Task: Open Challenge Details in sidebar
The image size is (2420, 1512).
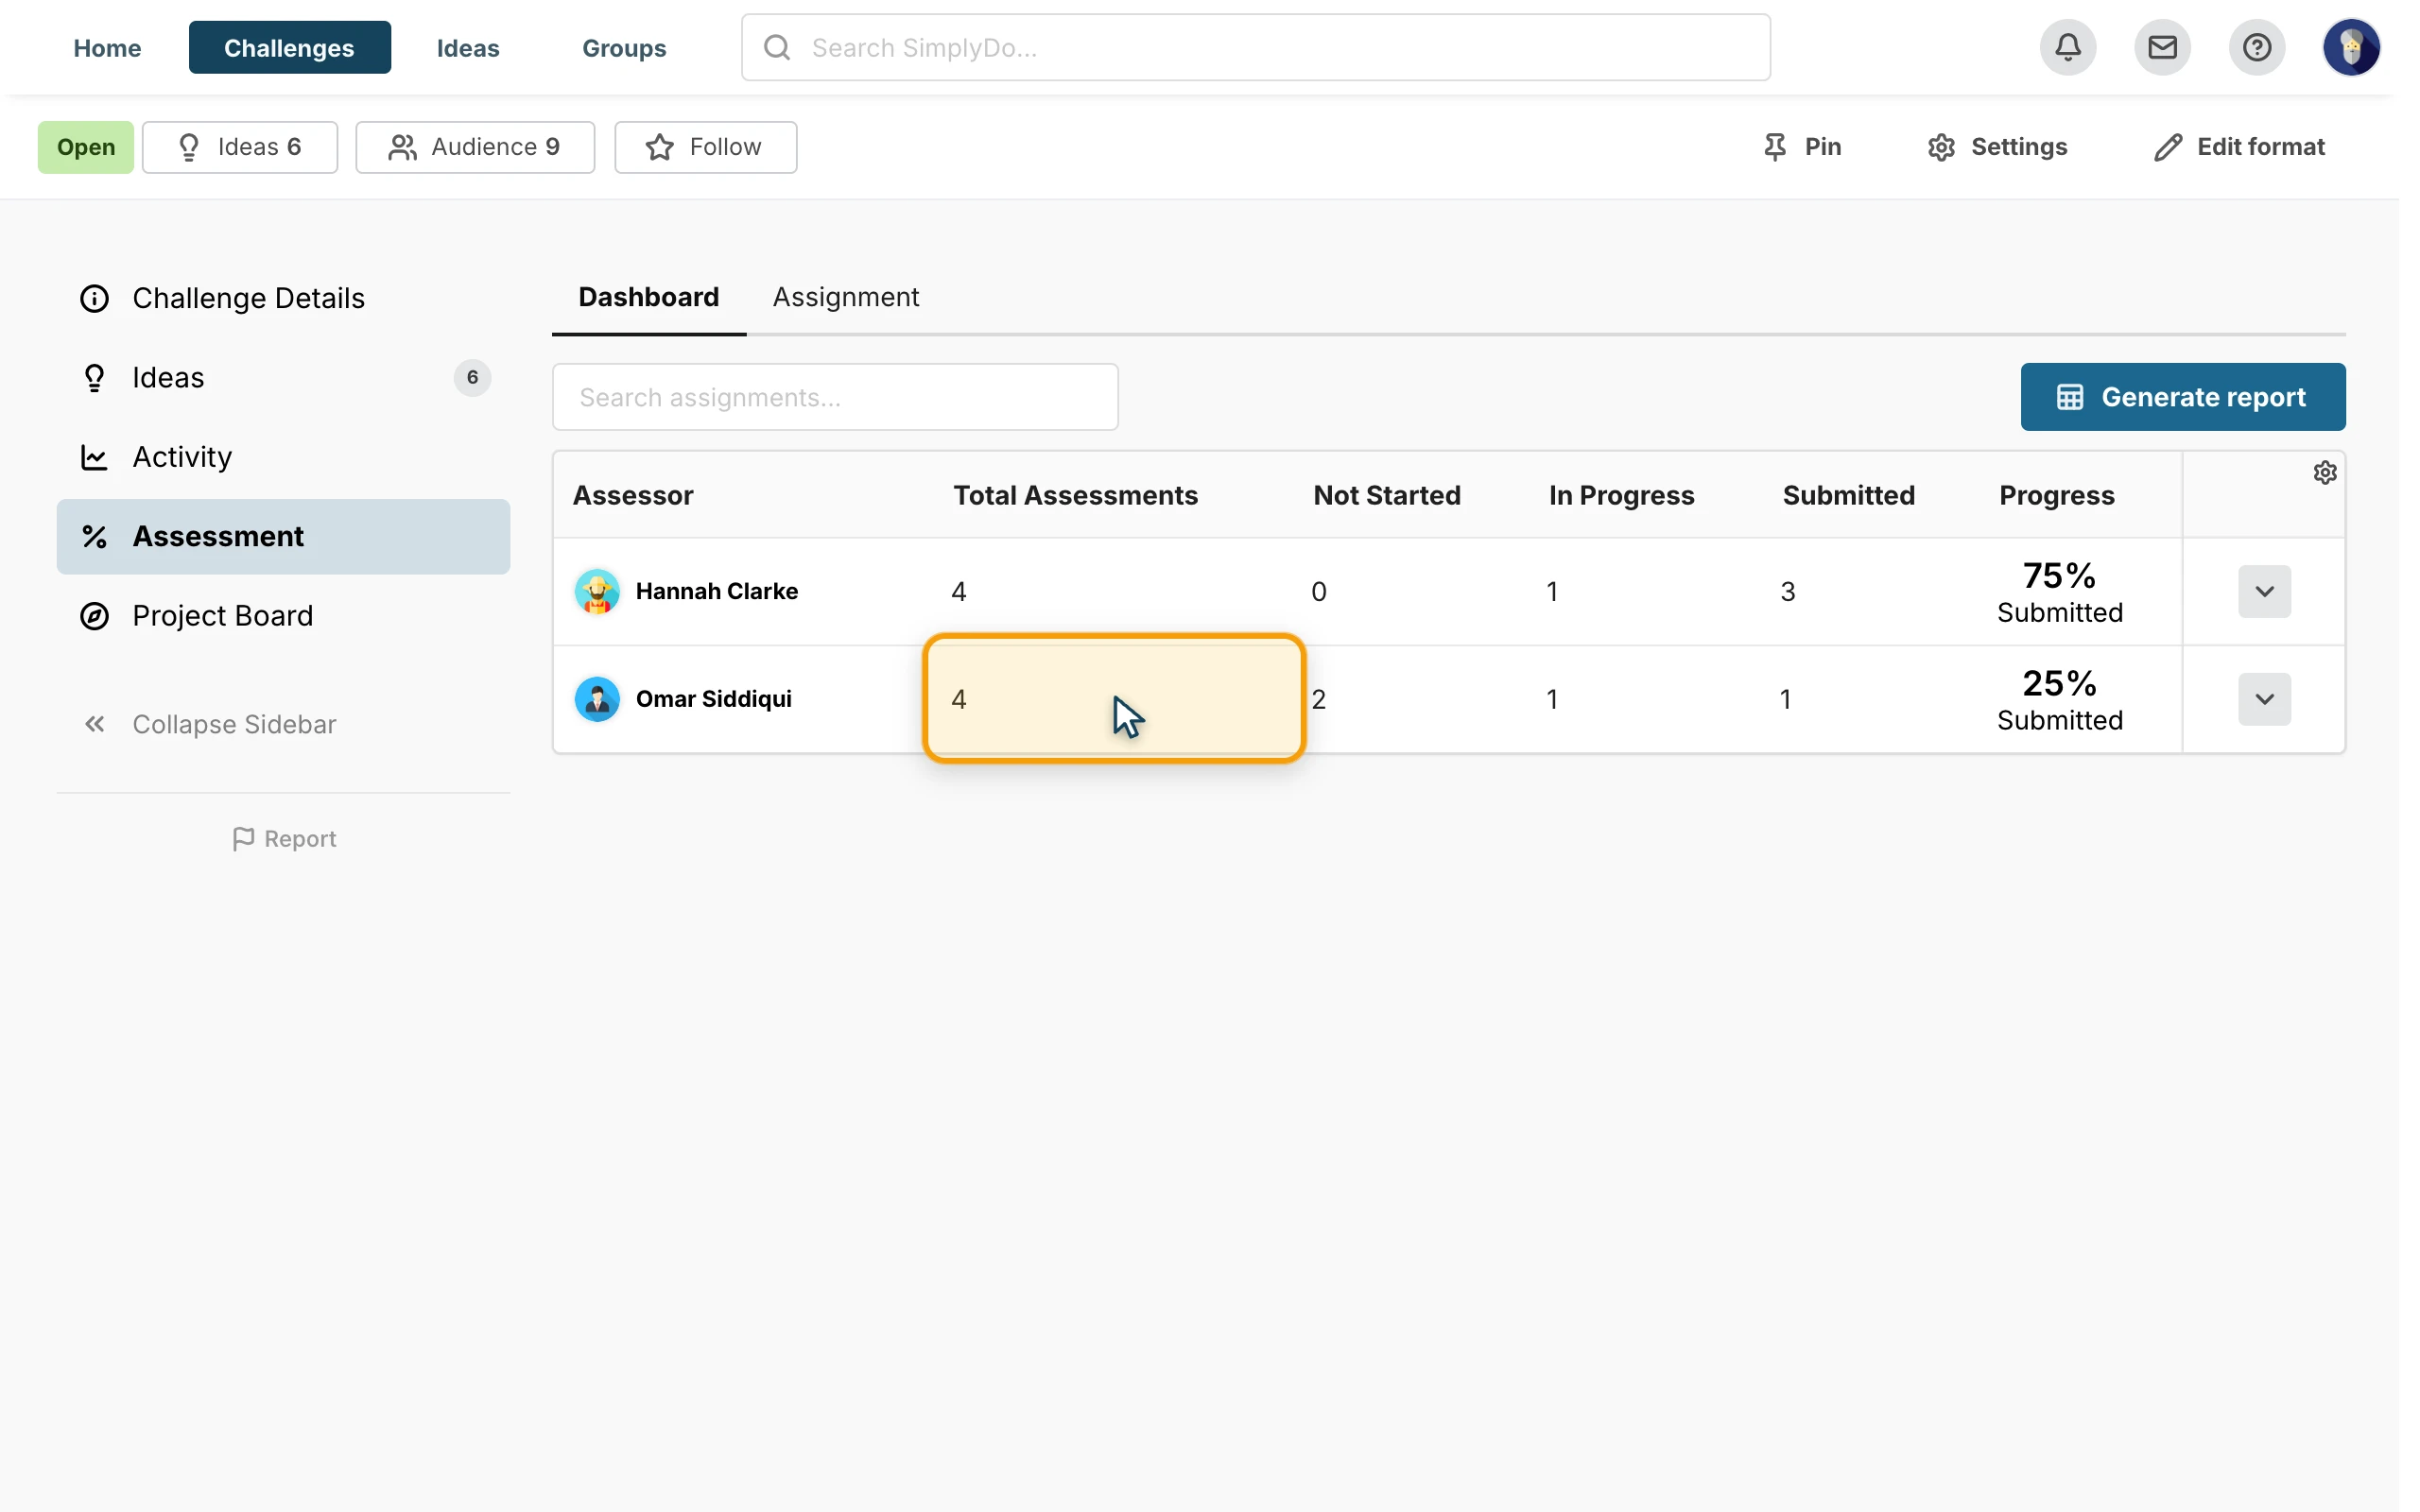Action: pos(283,298)
